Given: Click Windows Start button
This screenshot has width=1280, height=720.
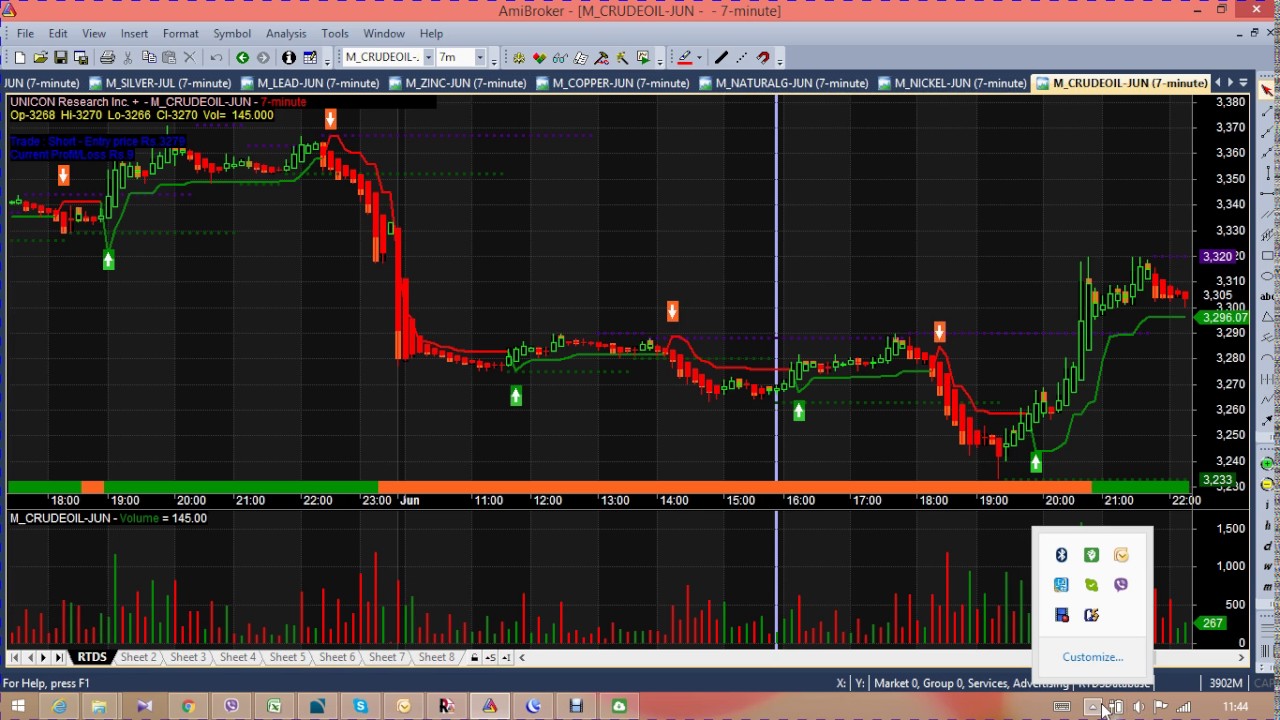Looking at the screenshot, I should 17,707.
